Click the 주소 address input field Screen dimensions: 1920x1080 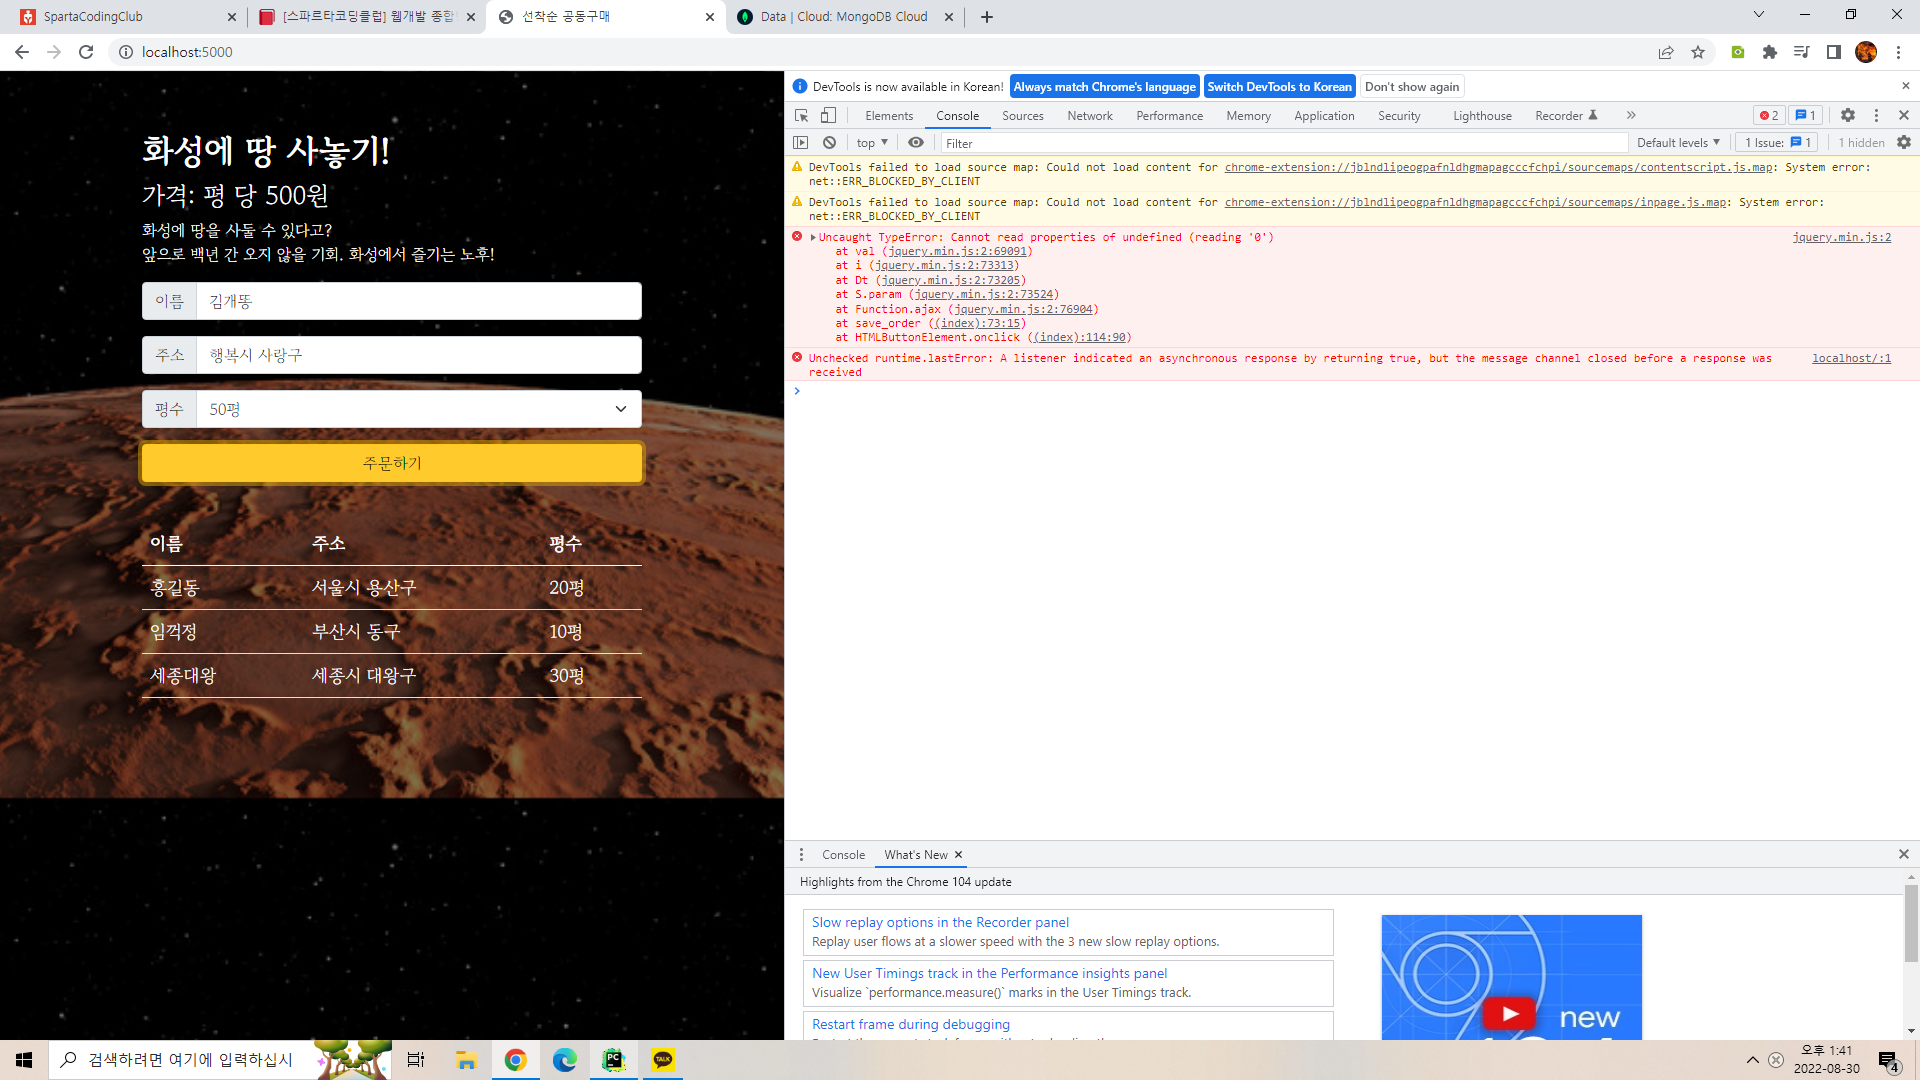[419, 355]
